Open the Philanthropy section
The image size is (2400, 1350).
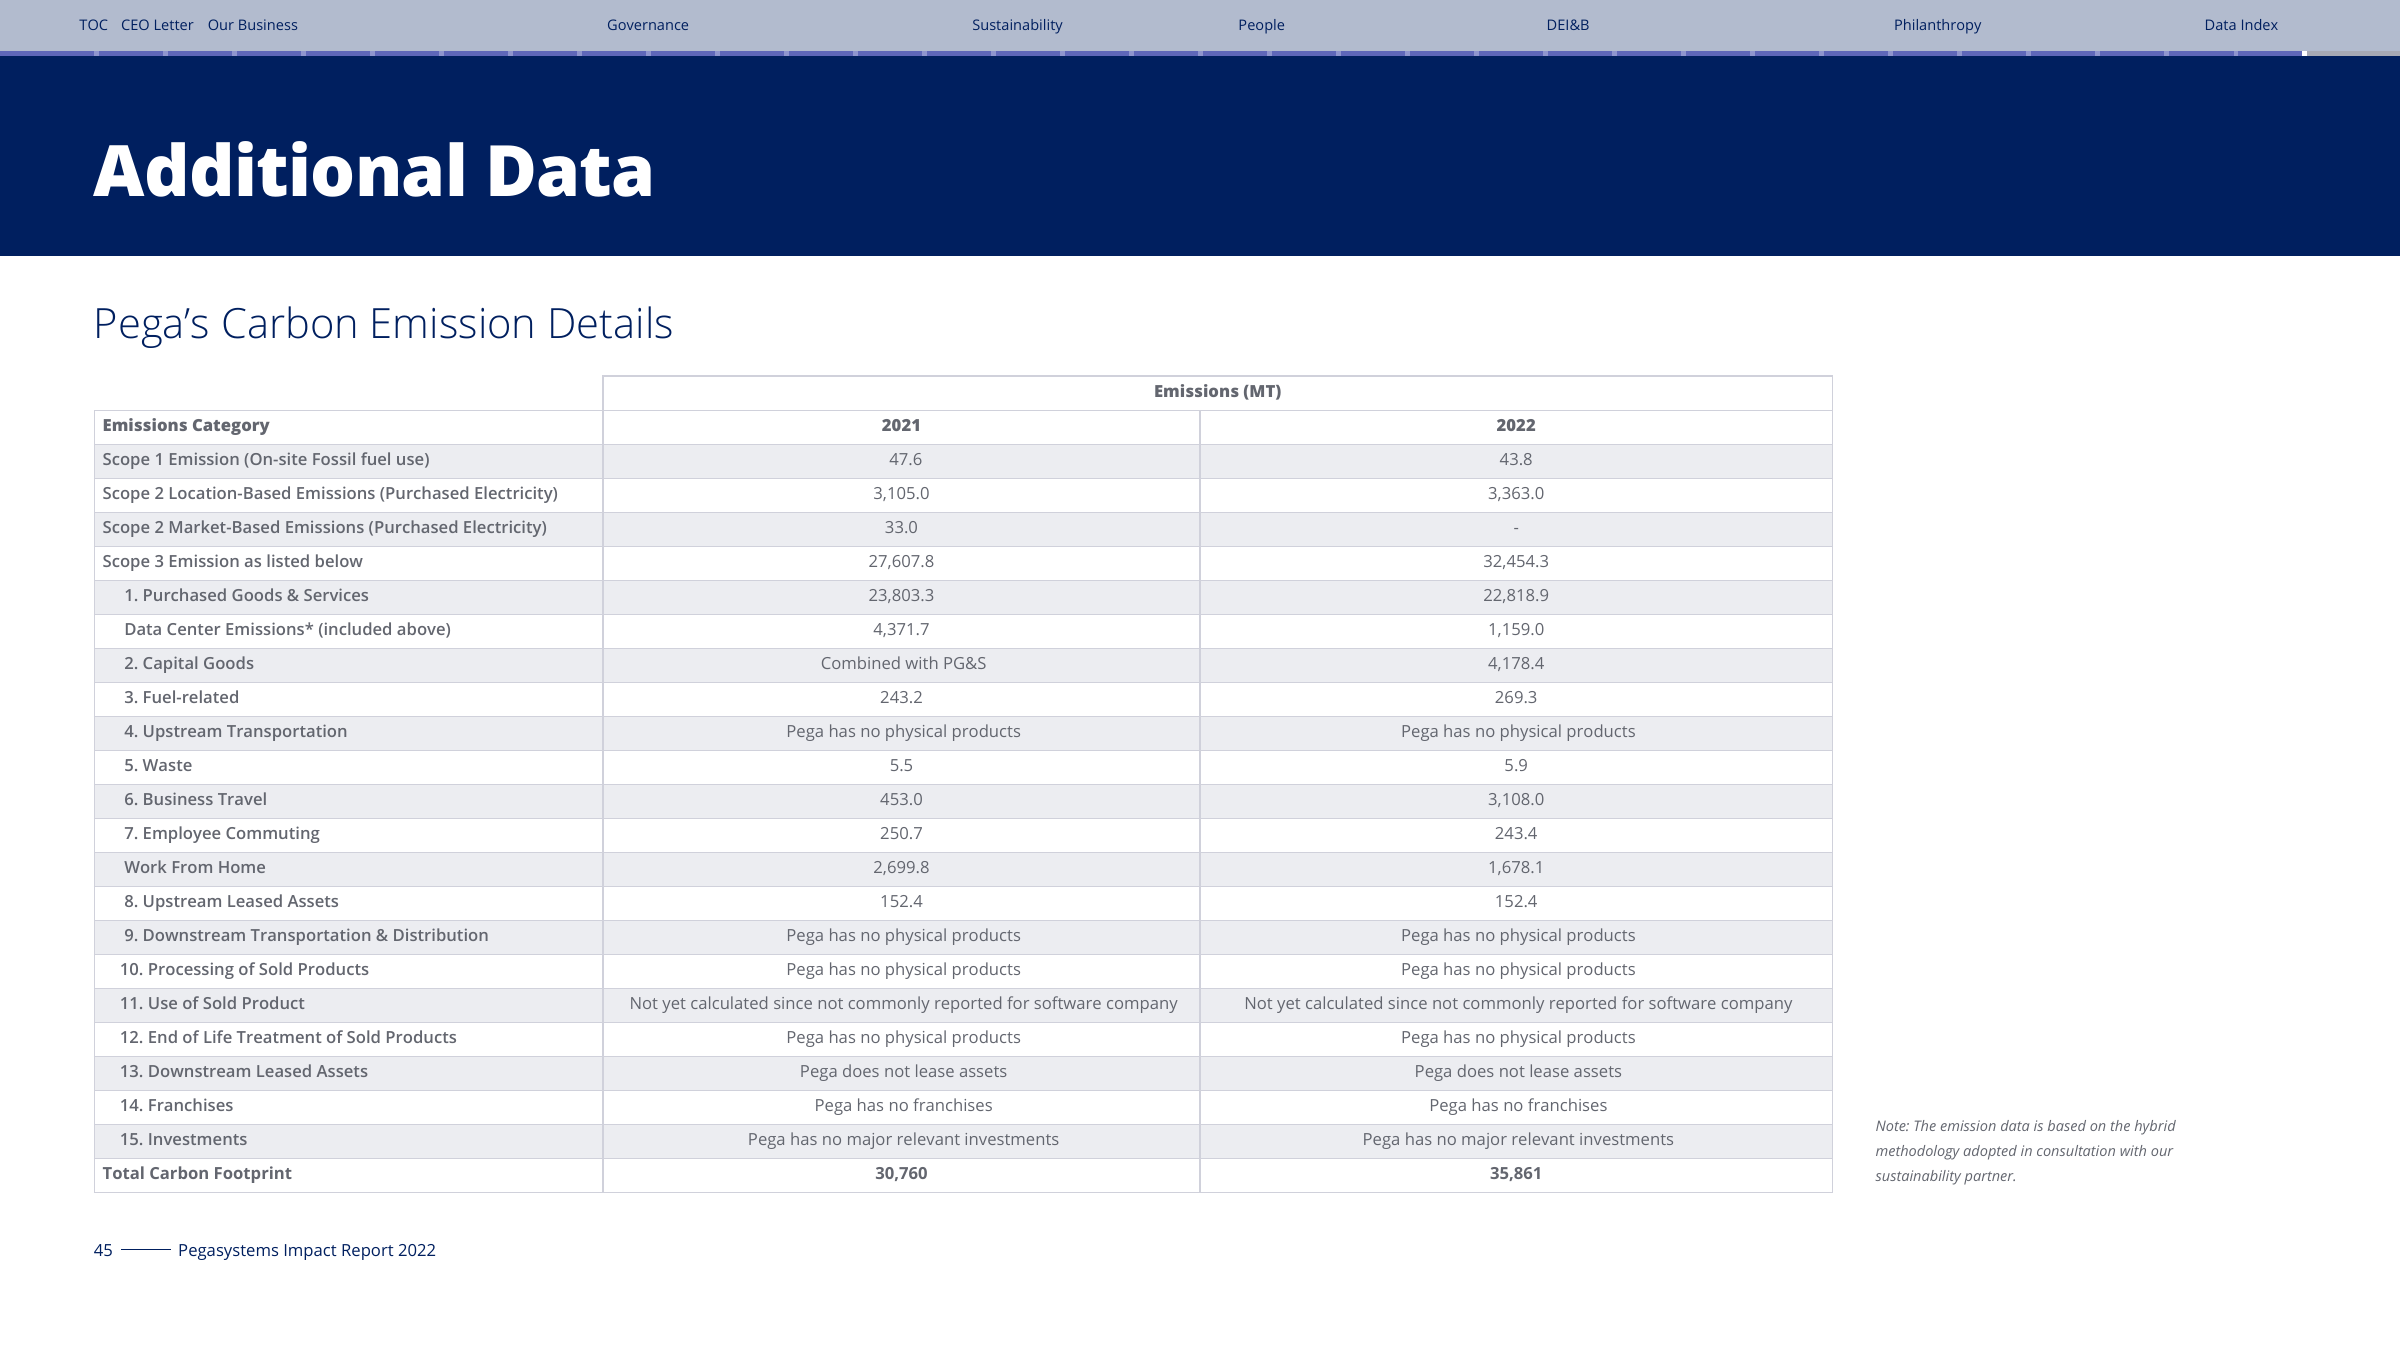1937,25
